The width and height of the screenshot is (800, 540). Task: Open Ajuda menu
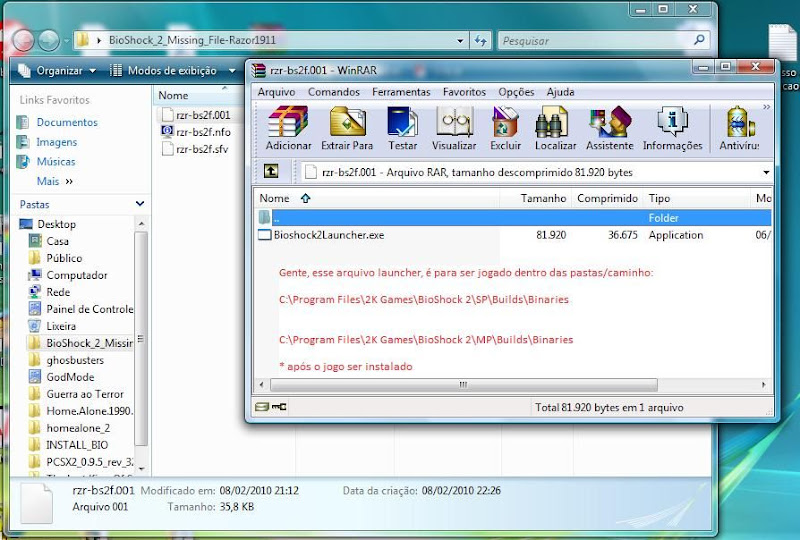560,92
